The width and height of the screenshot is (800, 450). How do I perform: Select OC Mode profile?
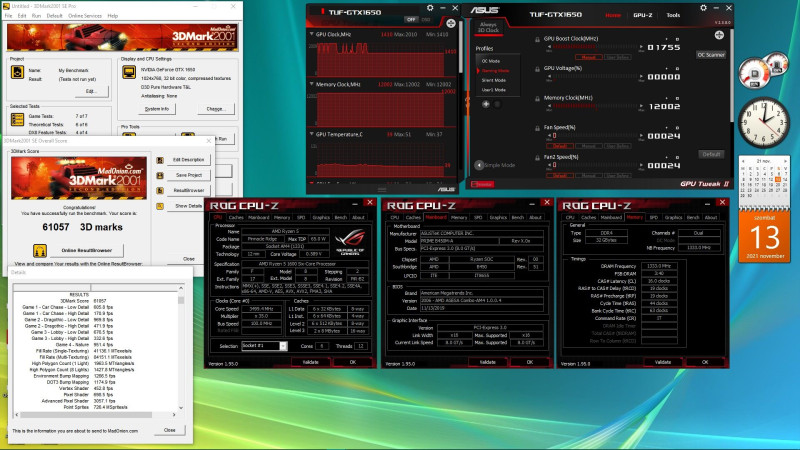click(x=491, y=61)
